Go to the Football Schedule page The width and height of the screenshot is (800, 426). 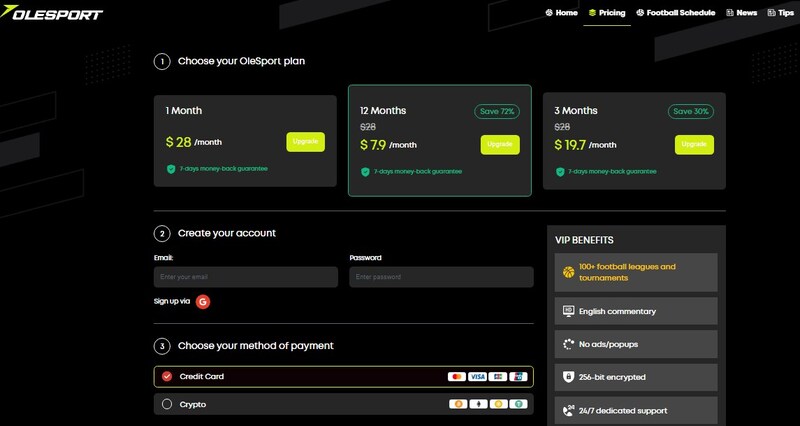(674, 13)
